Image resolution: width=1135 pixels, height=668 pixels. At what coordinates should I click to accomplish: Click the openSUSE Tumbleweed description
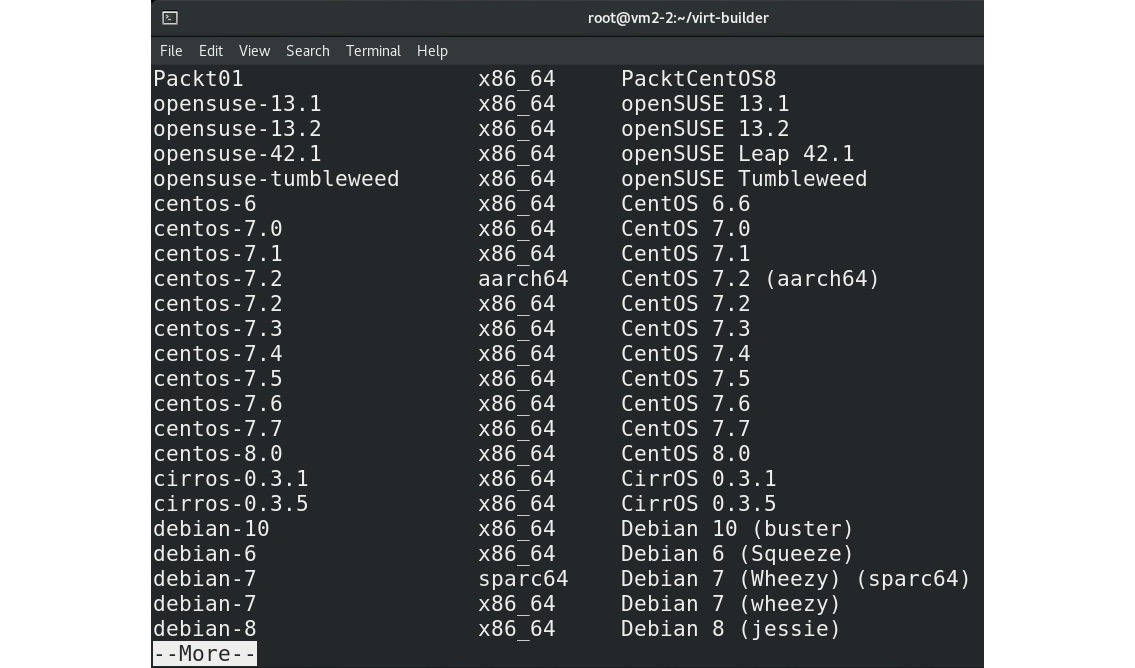click(744, 179)
